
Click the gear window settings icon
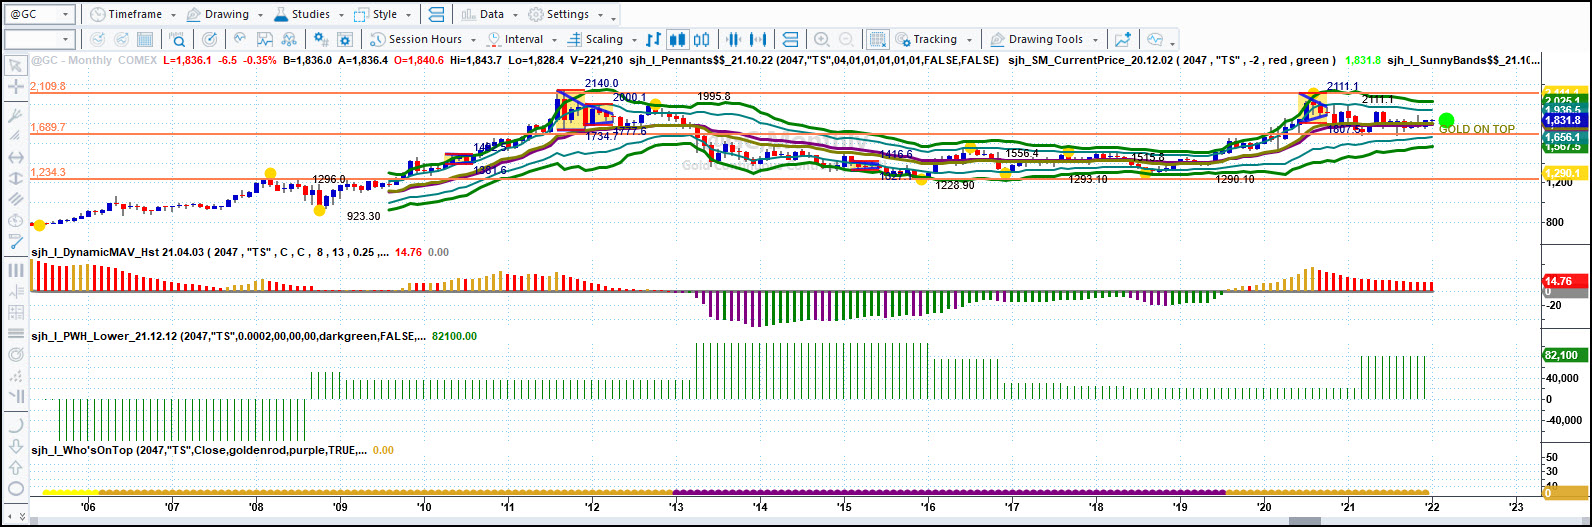(345, 39)
